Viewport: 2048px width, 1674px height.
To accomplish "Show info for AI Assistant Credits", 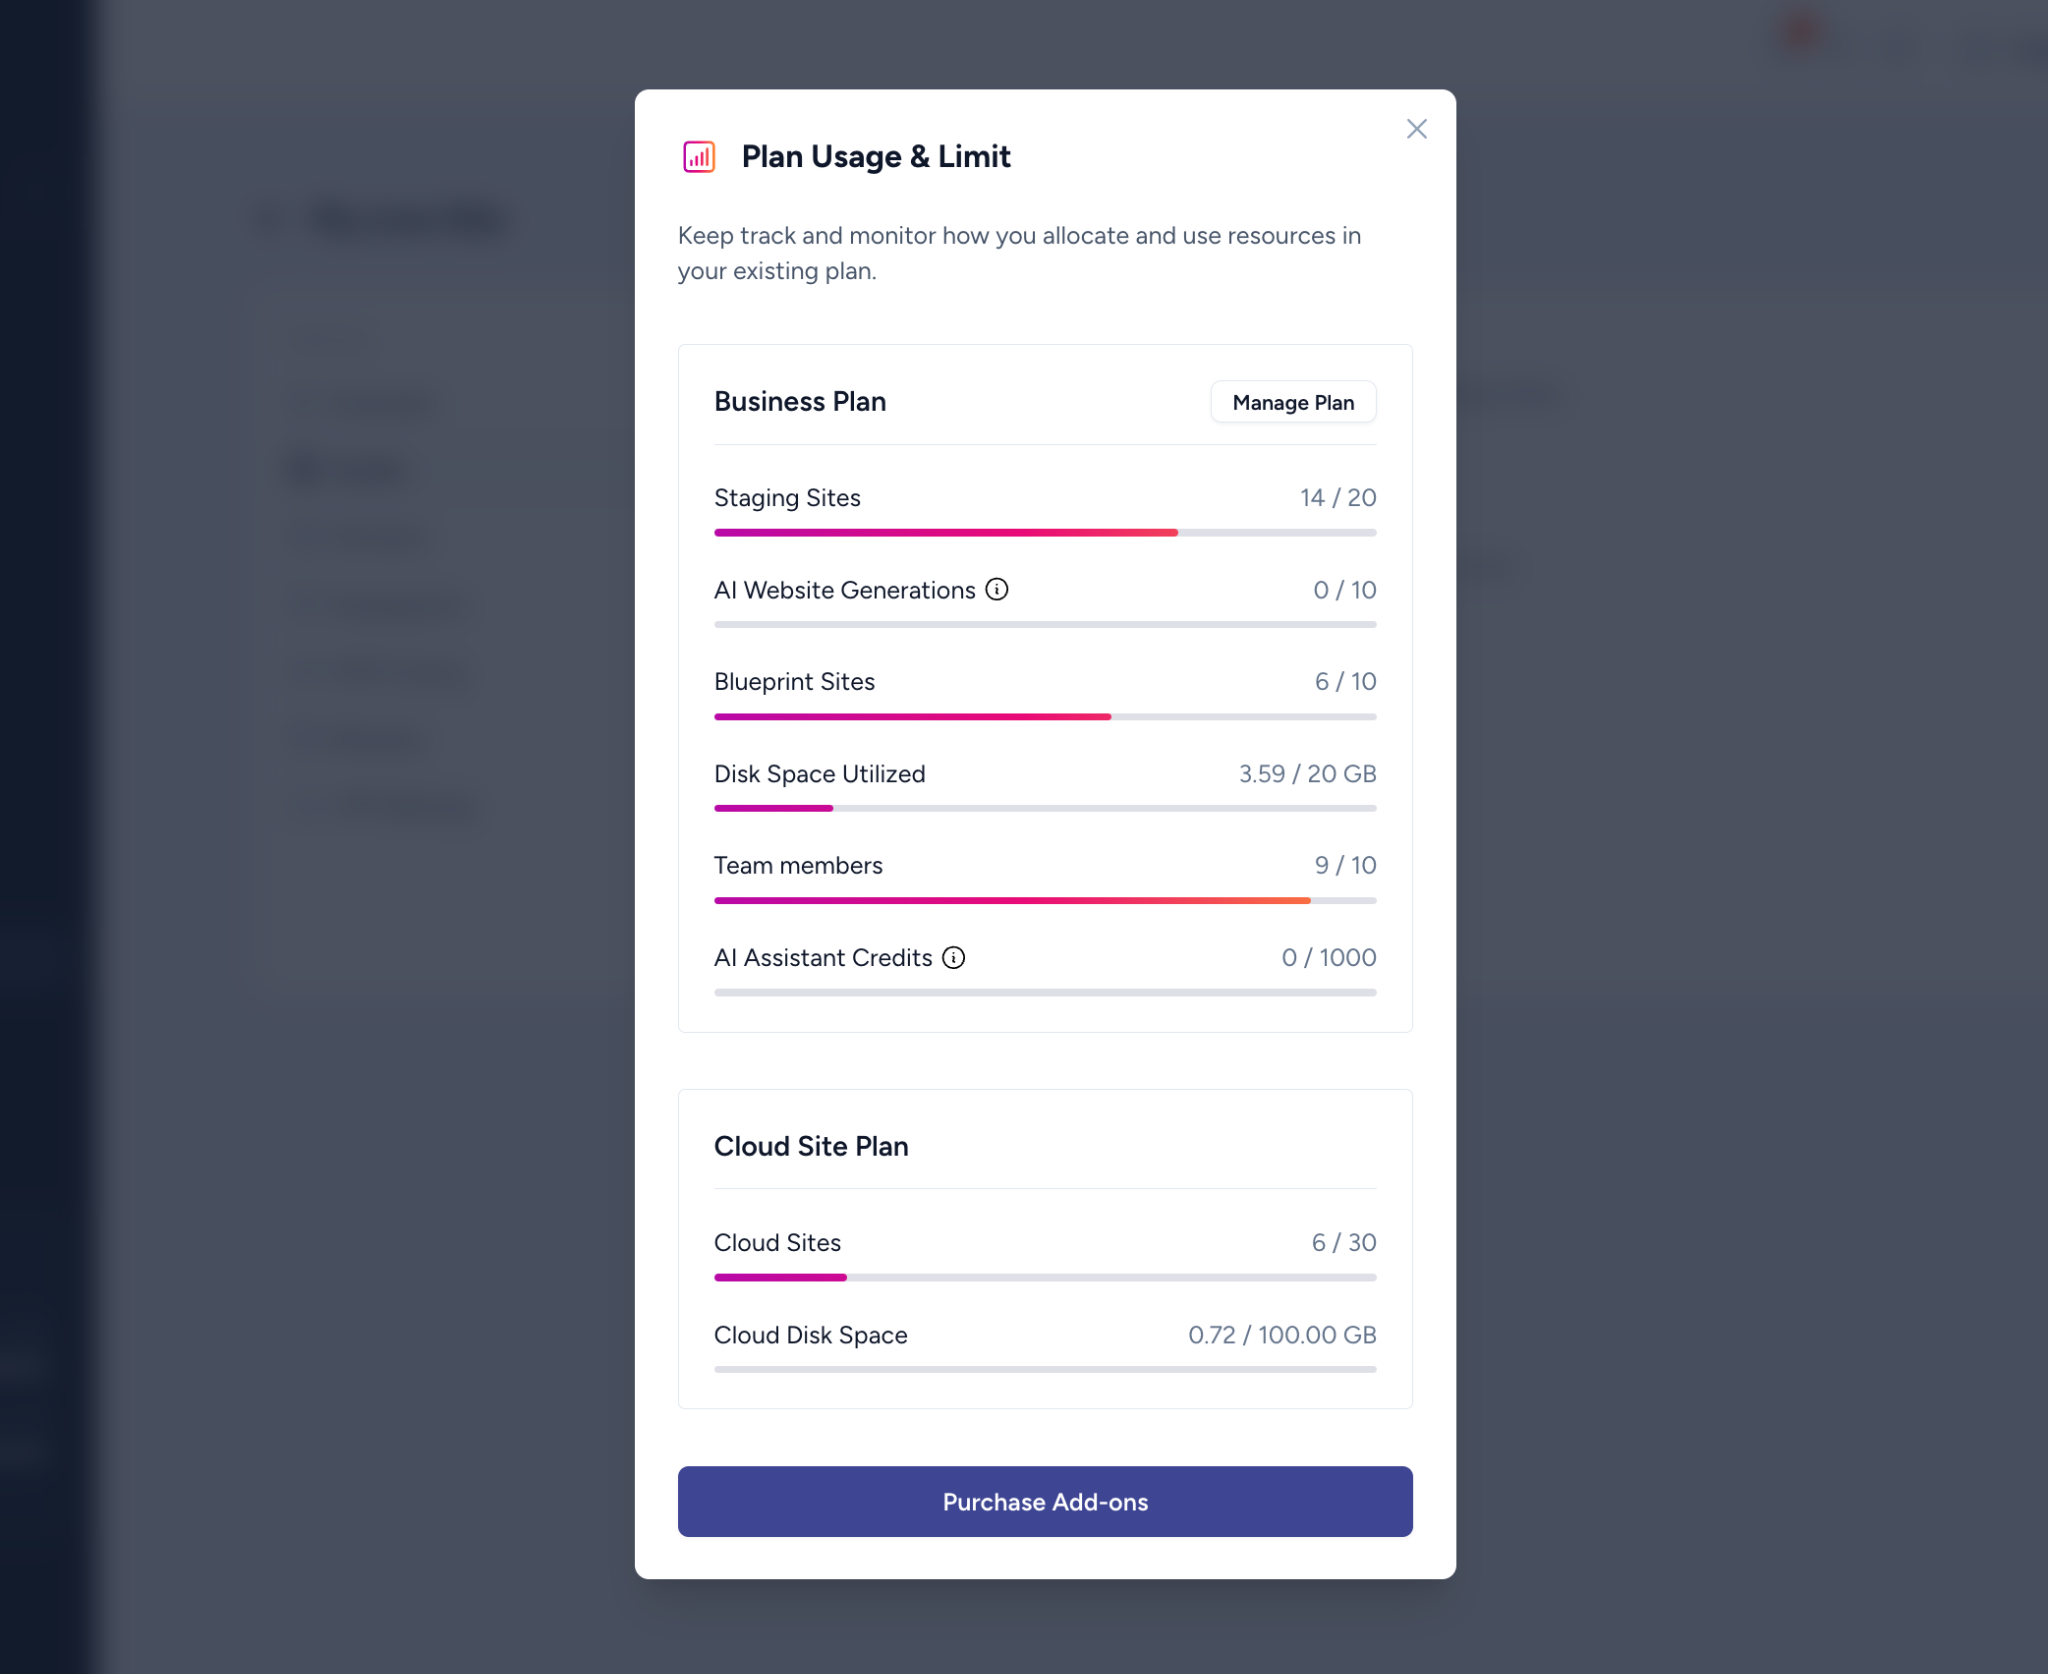I will pos(954,958).
